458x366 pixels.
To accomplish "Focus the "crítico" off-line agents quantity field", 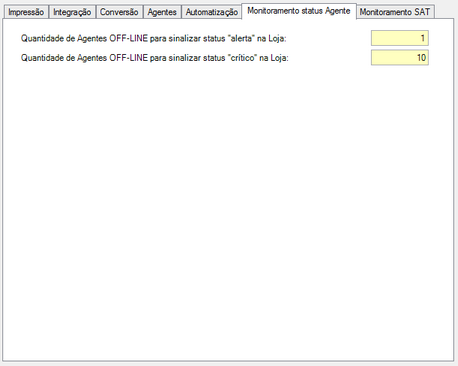I will tap(400, 58).
